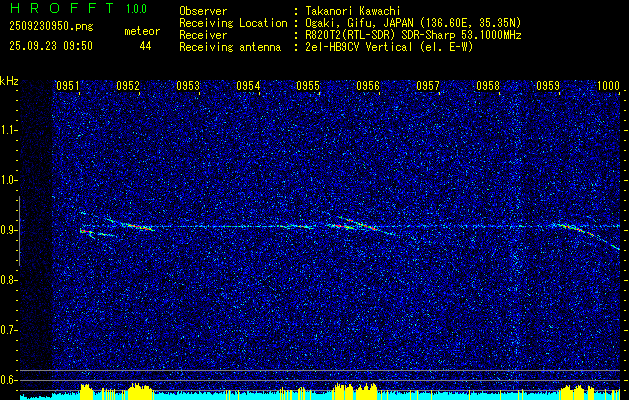
Task: Click the 0.8 kHz axis label
Action: coord(8,280)
